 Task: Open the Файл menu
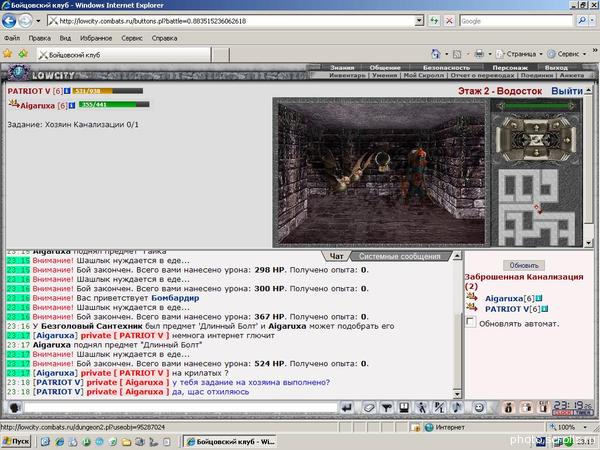[x=12, y=38]
